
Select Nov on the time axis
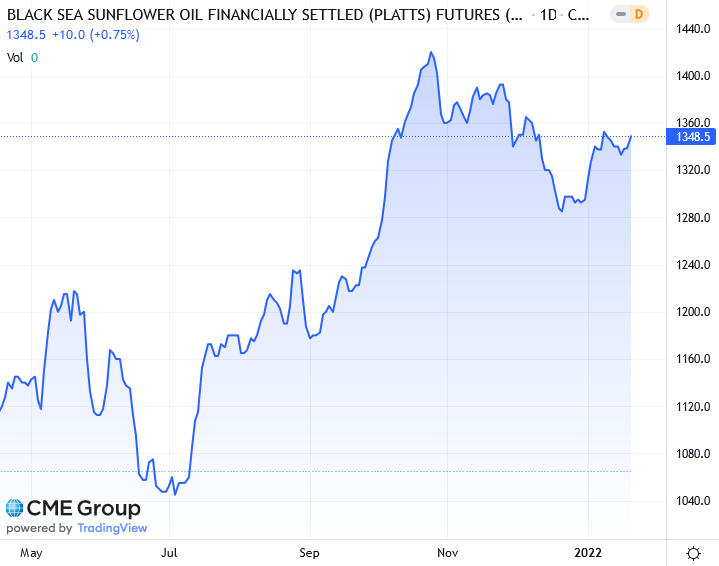pyautogui.click(x=448, y=552)
